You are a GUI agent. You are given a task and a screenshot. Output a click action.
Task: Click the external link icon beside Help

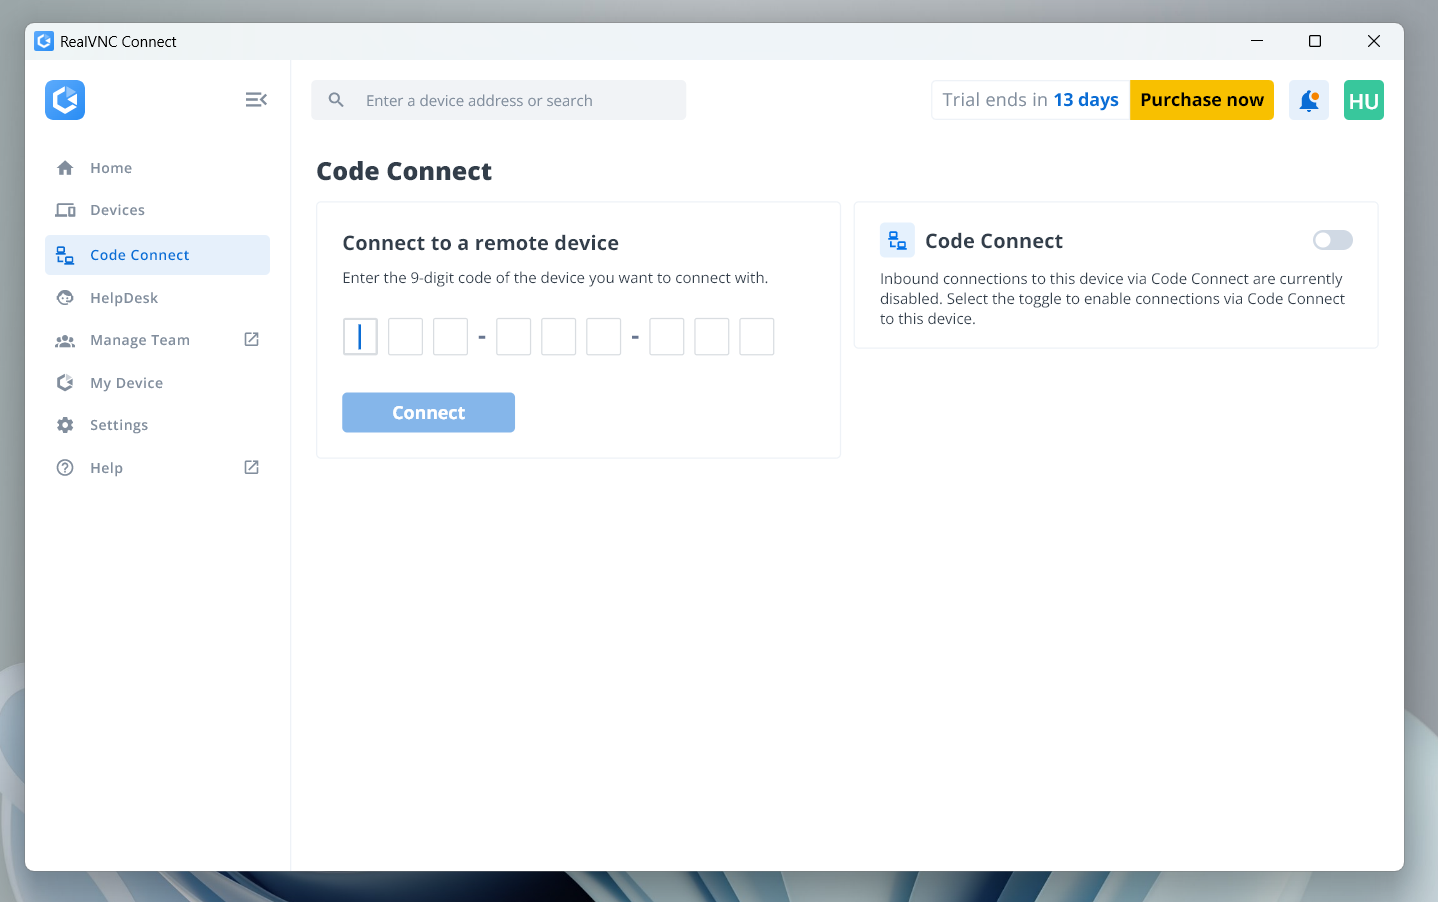click(252, 468)
